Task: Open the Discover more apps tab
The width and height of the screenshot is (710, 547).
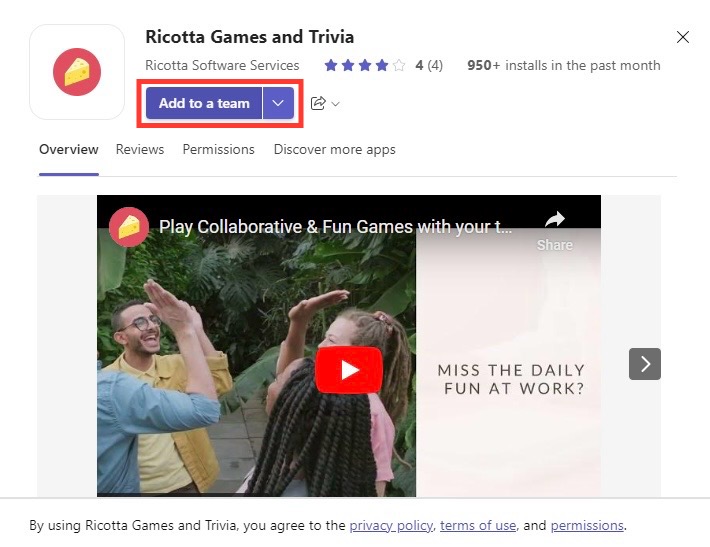Action: pos(335,149)
